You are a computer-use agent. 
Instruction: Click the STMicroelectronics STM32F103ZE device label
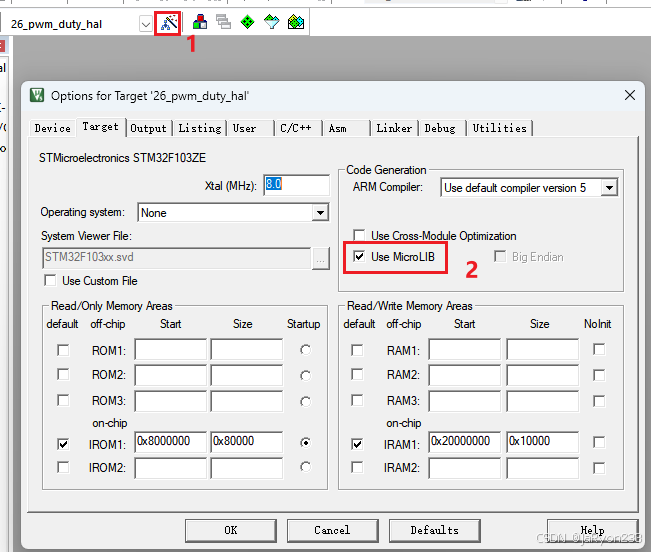[x=122, y=158]
